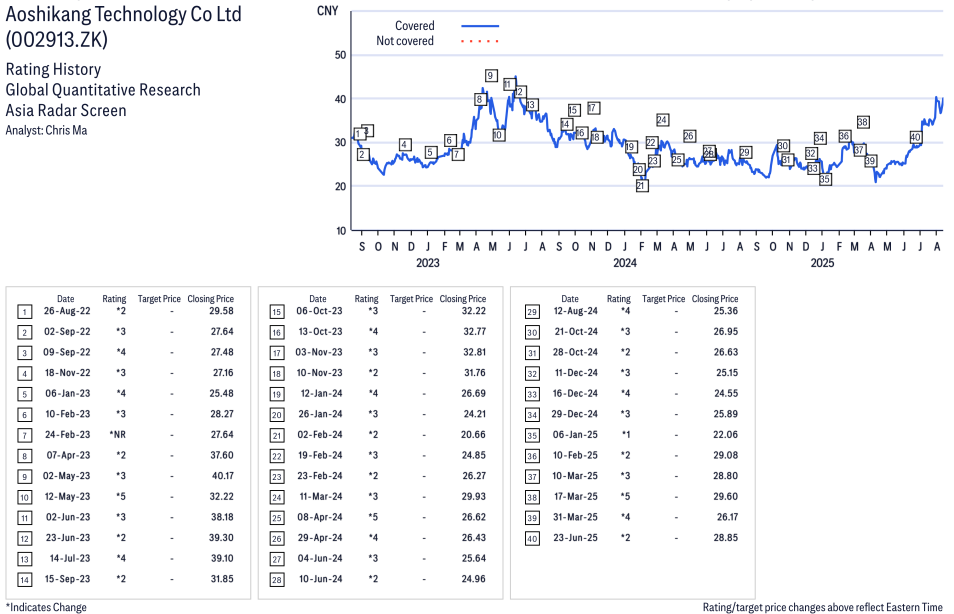
Task: Click the Rating History heading
Action: point(54,69)
